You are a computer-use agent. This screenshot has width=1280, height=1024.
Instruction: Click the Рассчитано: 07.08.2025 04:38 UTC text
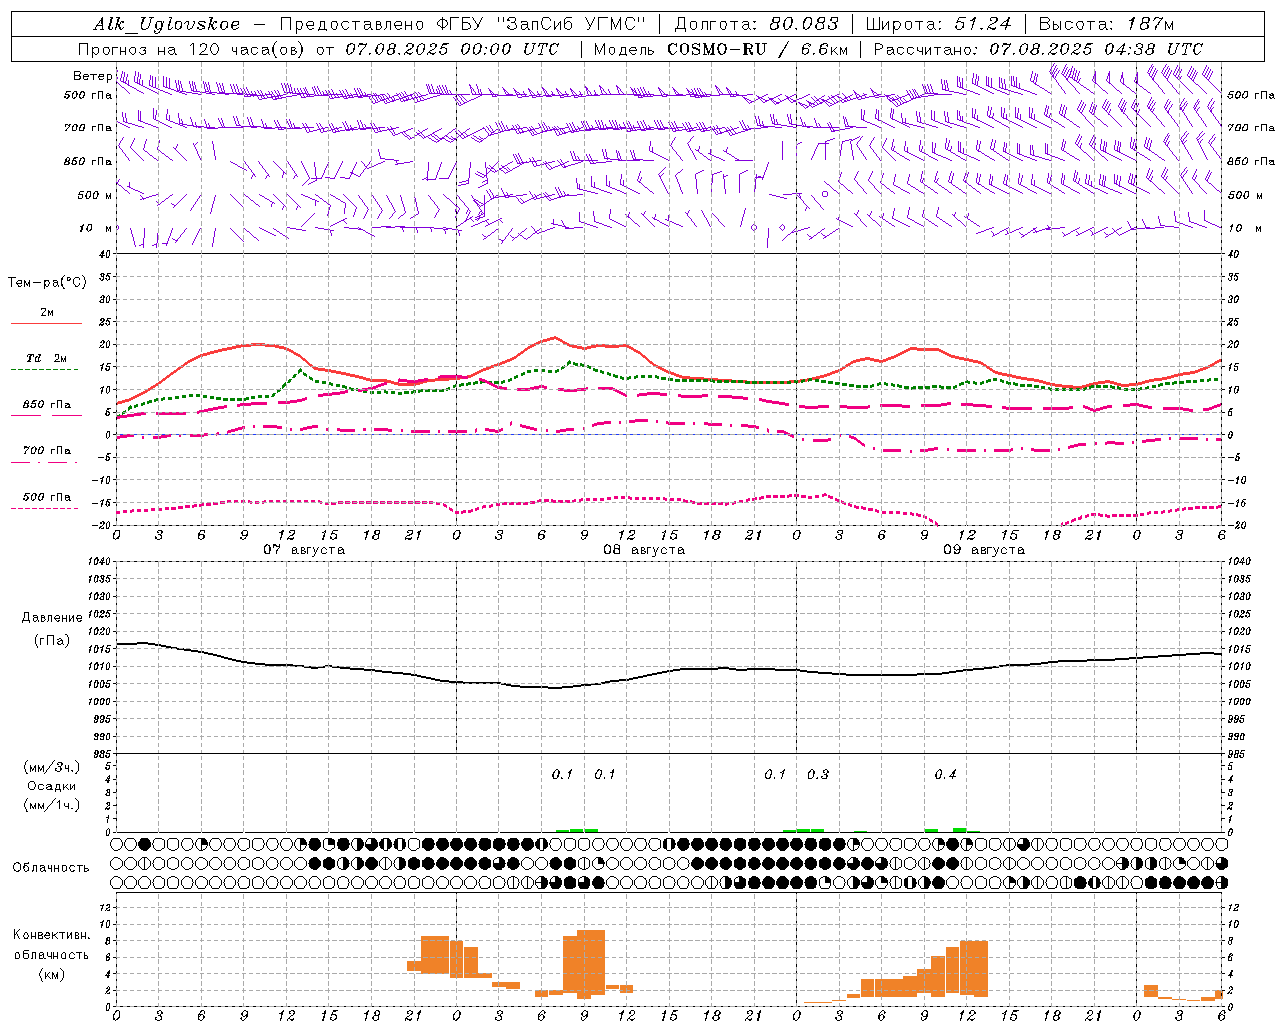[1038, 49]
